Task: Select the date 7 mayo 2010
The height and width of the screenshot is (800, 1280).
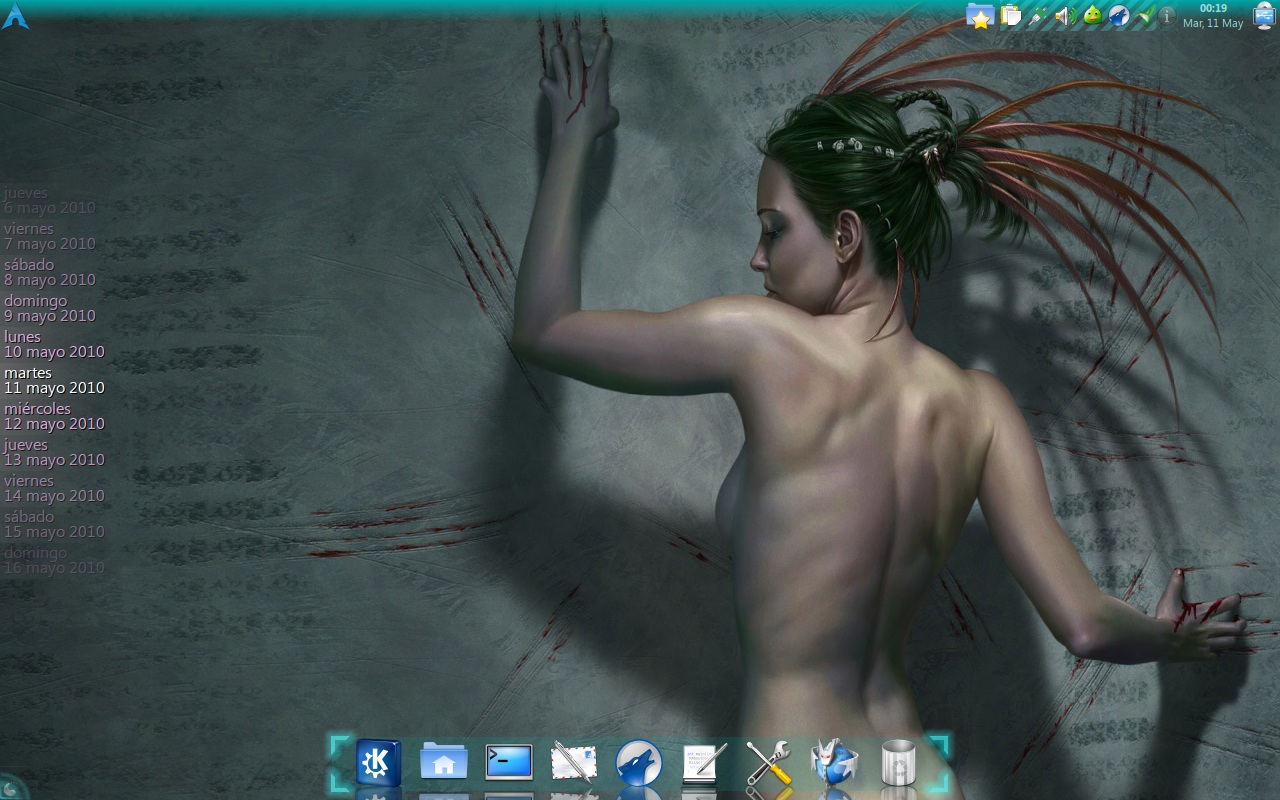Action: pos(50,244)
